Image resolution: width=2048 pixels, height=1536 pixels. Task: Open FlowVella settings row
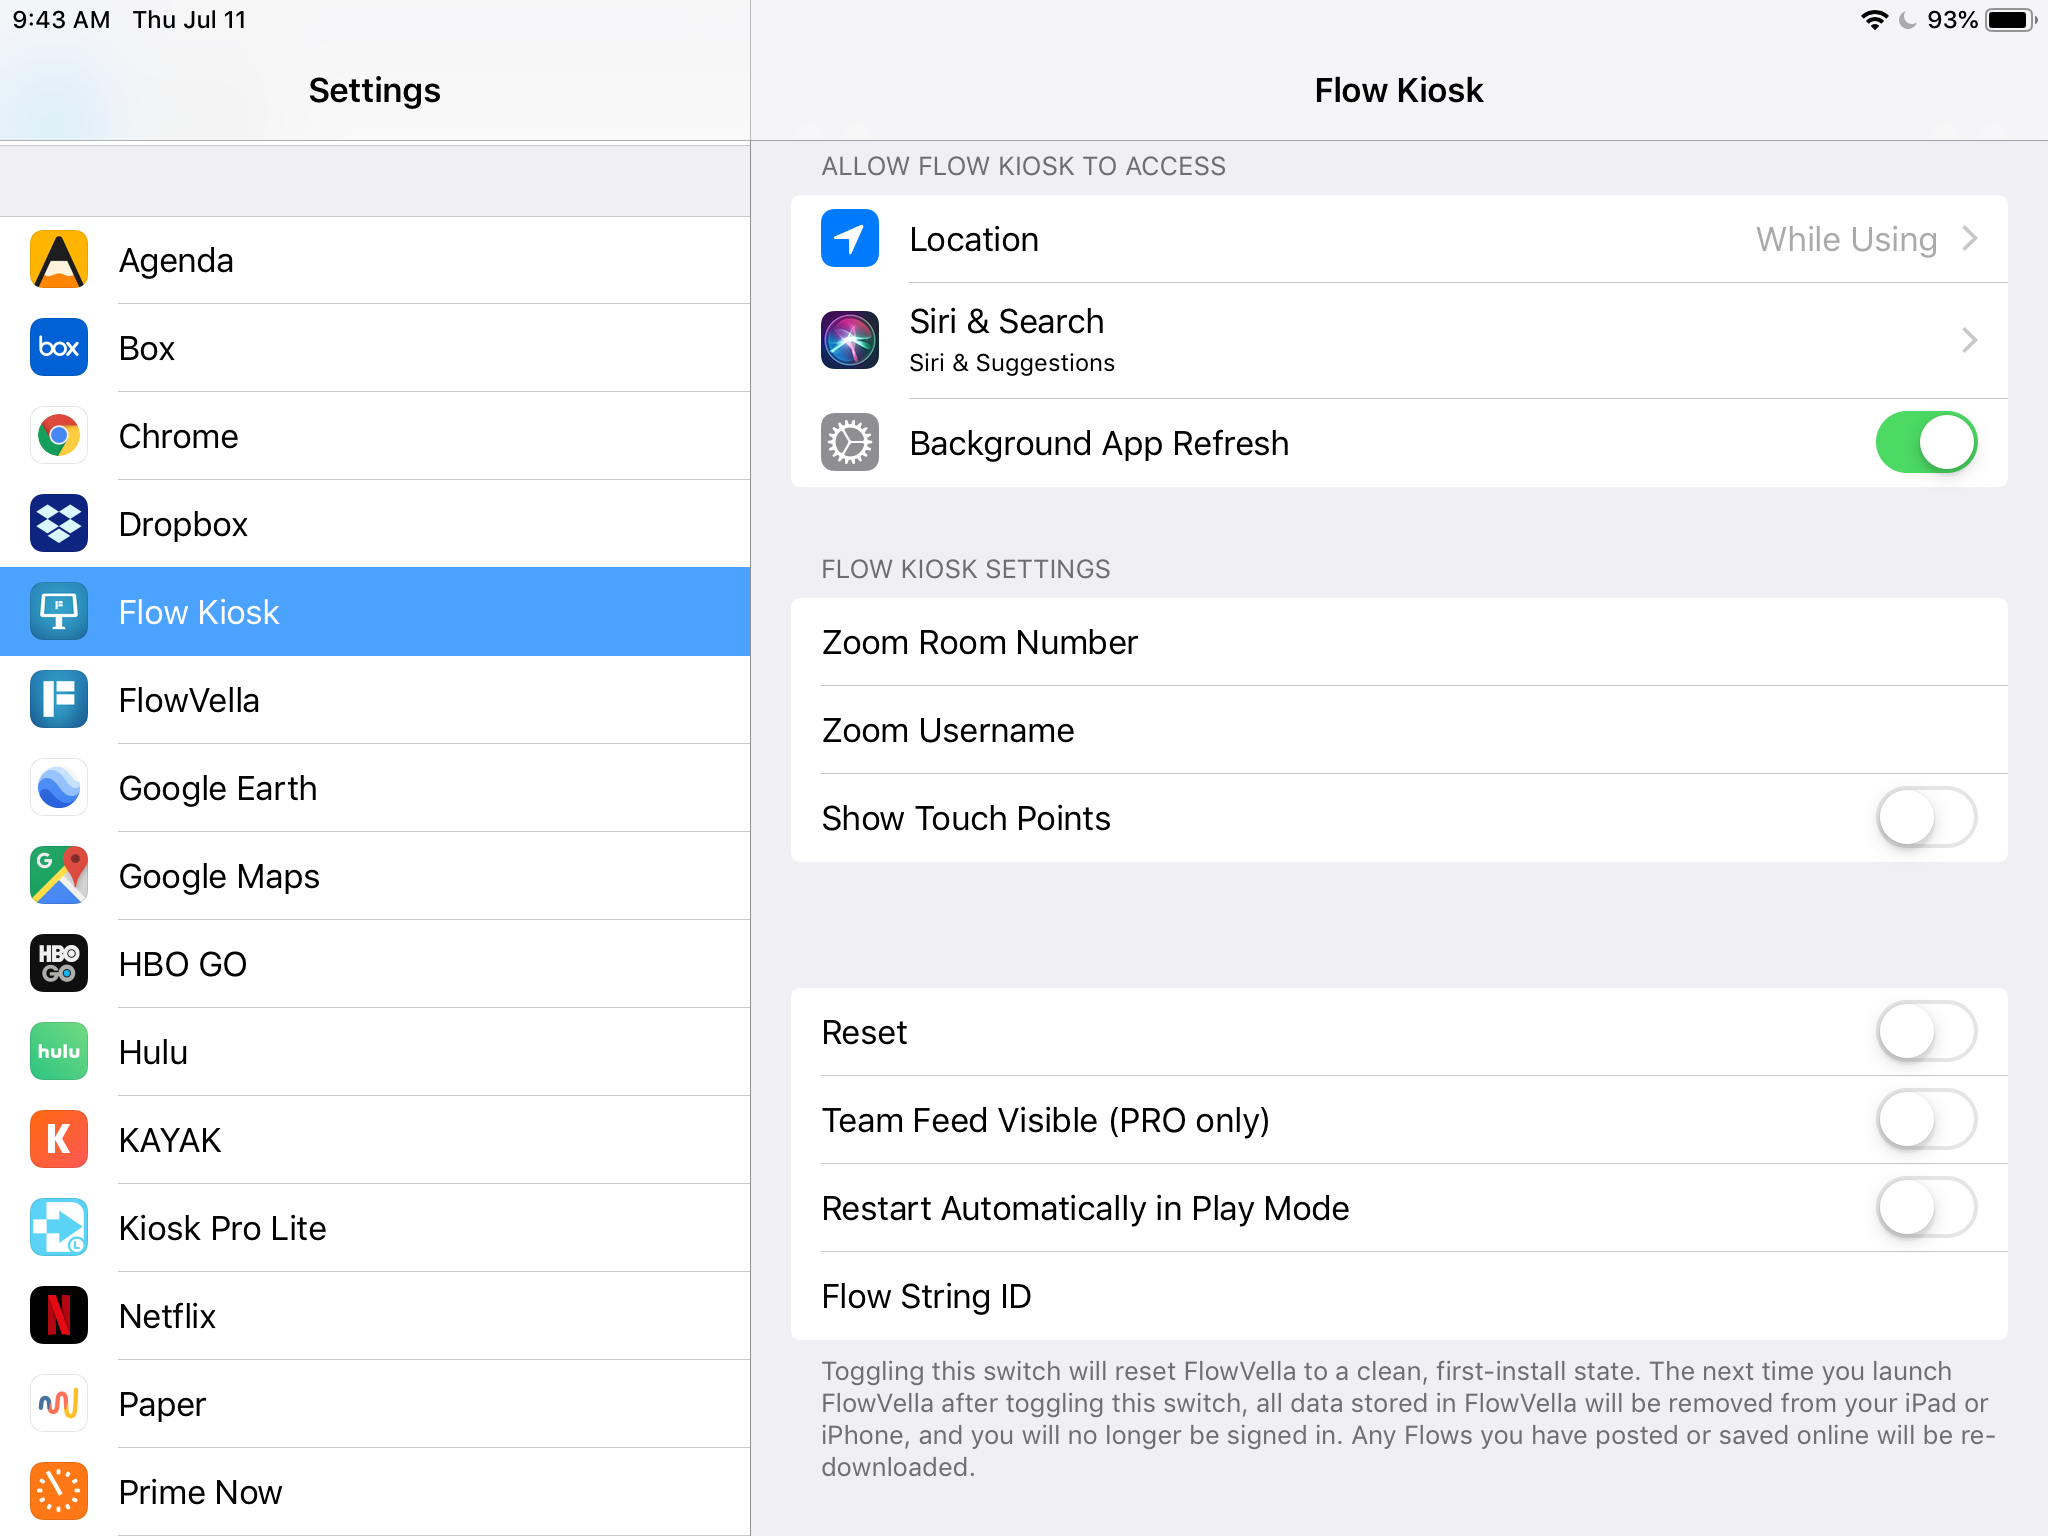375,700
